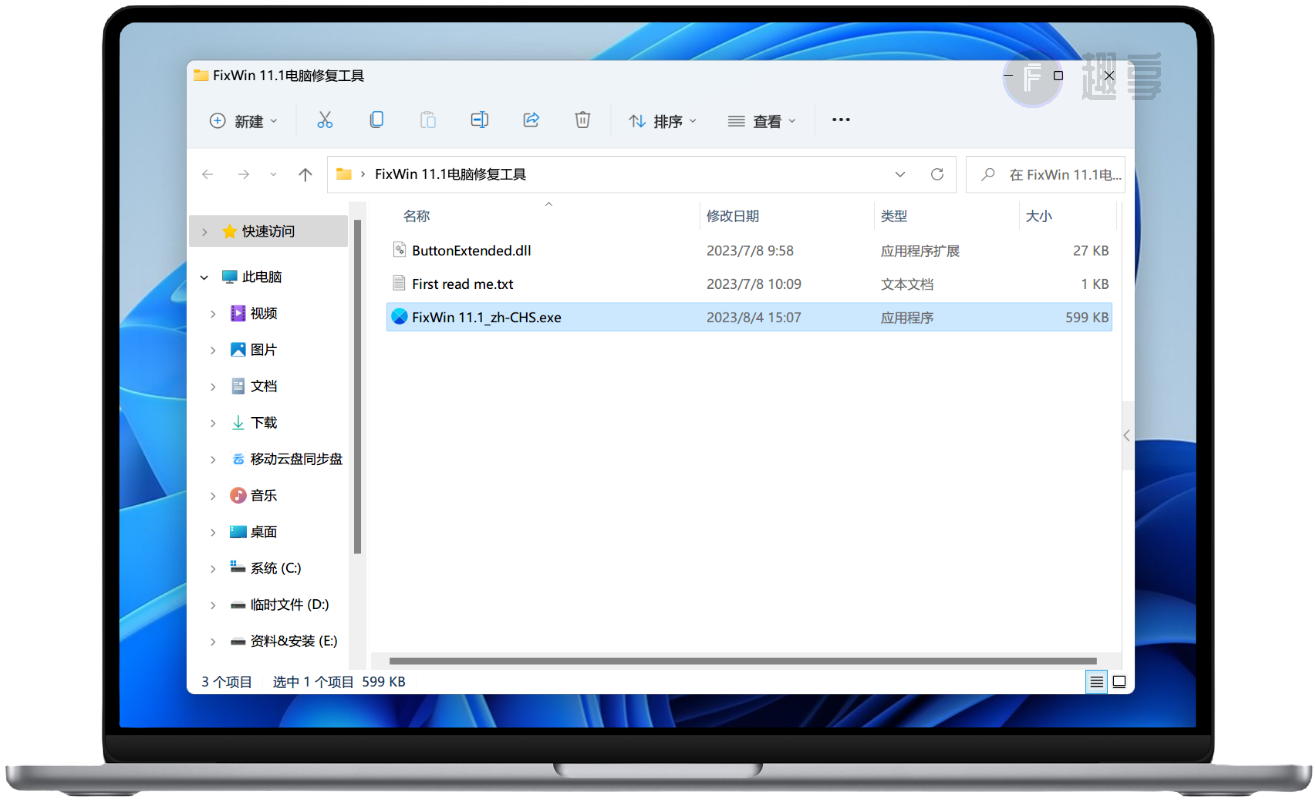Click the Delete trash can icon
This screenshot has height=802, width=1316.
click(x=583, y=120)
